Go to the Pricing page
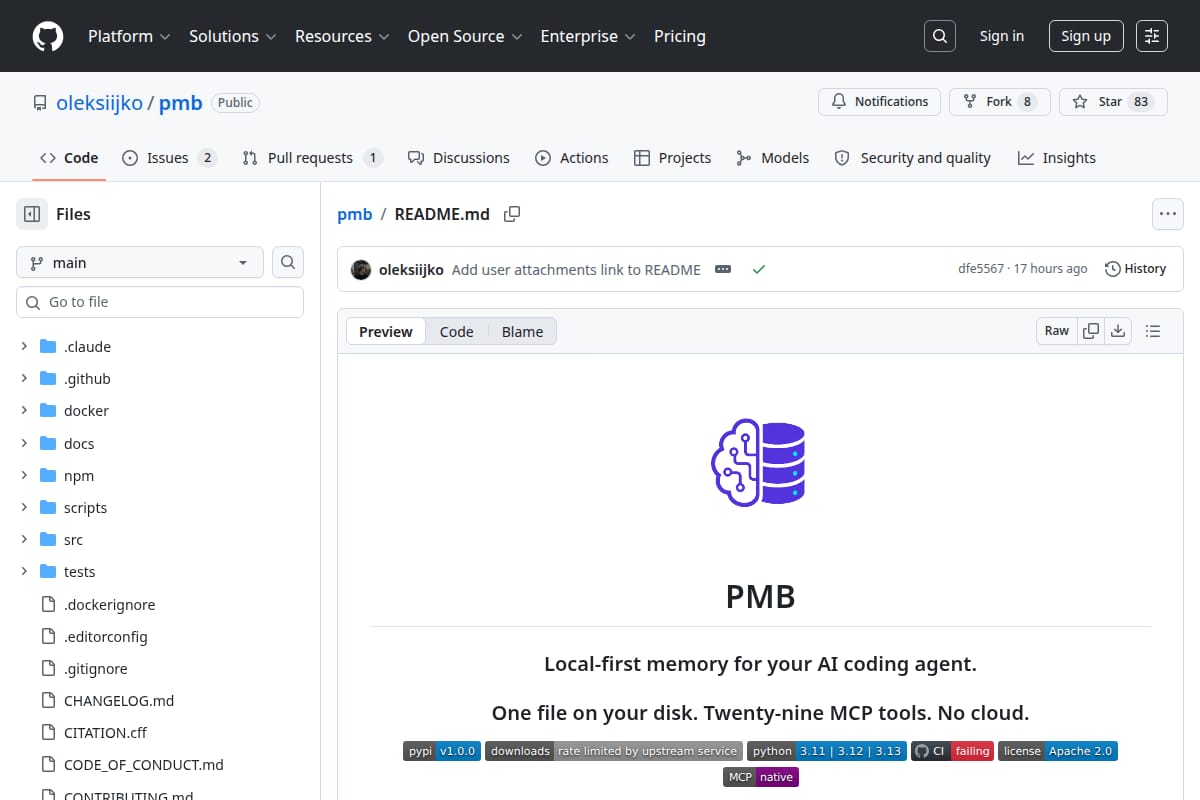This screenshot has width=1200, height=800. 680,36
